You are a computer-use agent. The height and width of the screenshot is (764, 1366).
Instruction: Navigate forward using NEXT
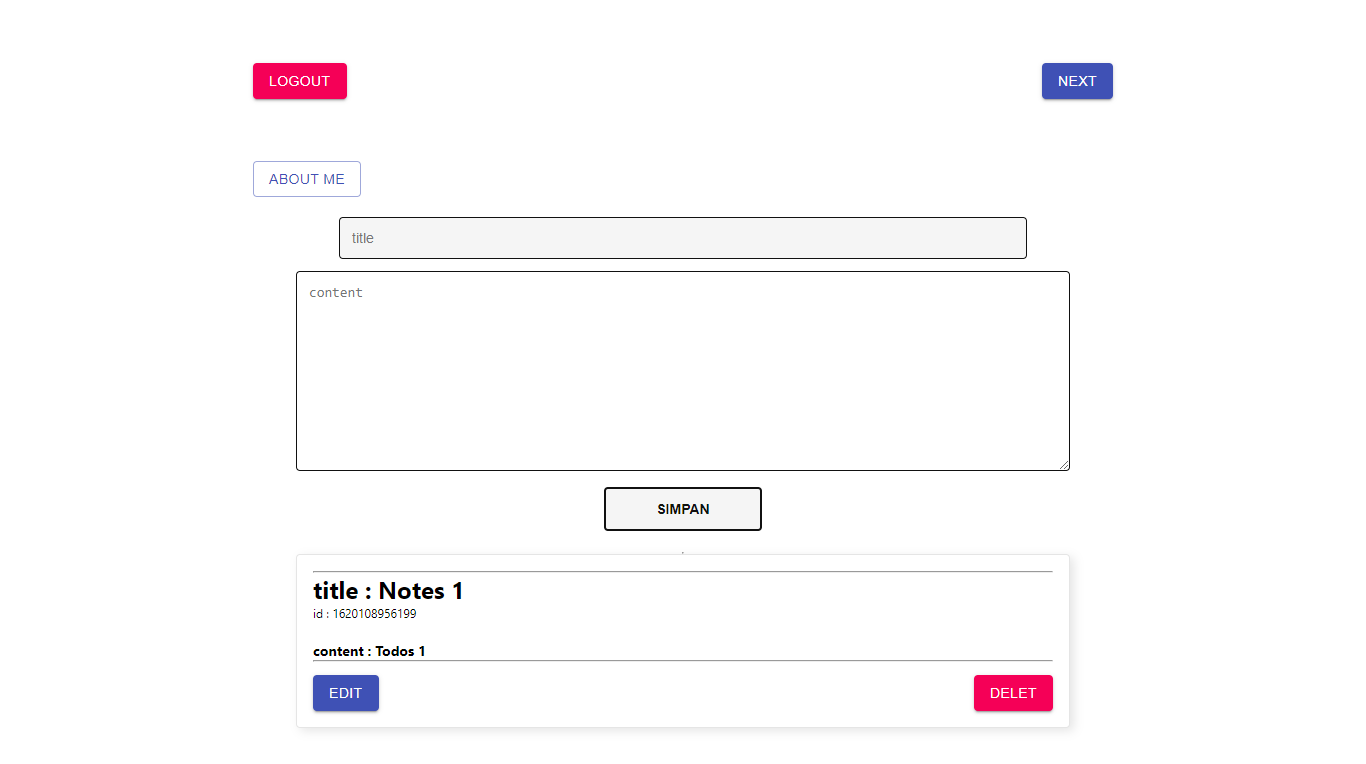[x=1077, y=81]
